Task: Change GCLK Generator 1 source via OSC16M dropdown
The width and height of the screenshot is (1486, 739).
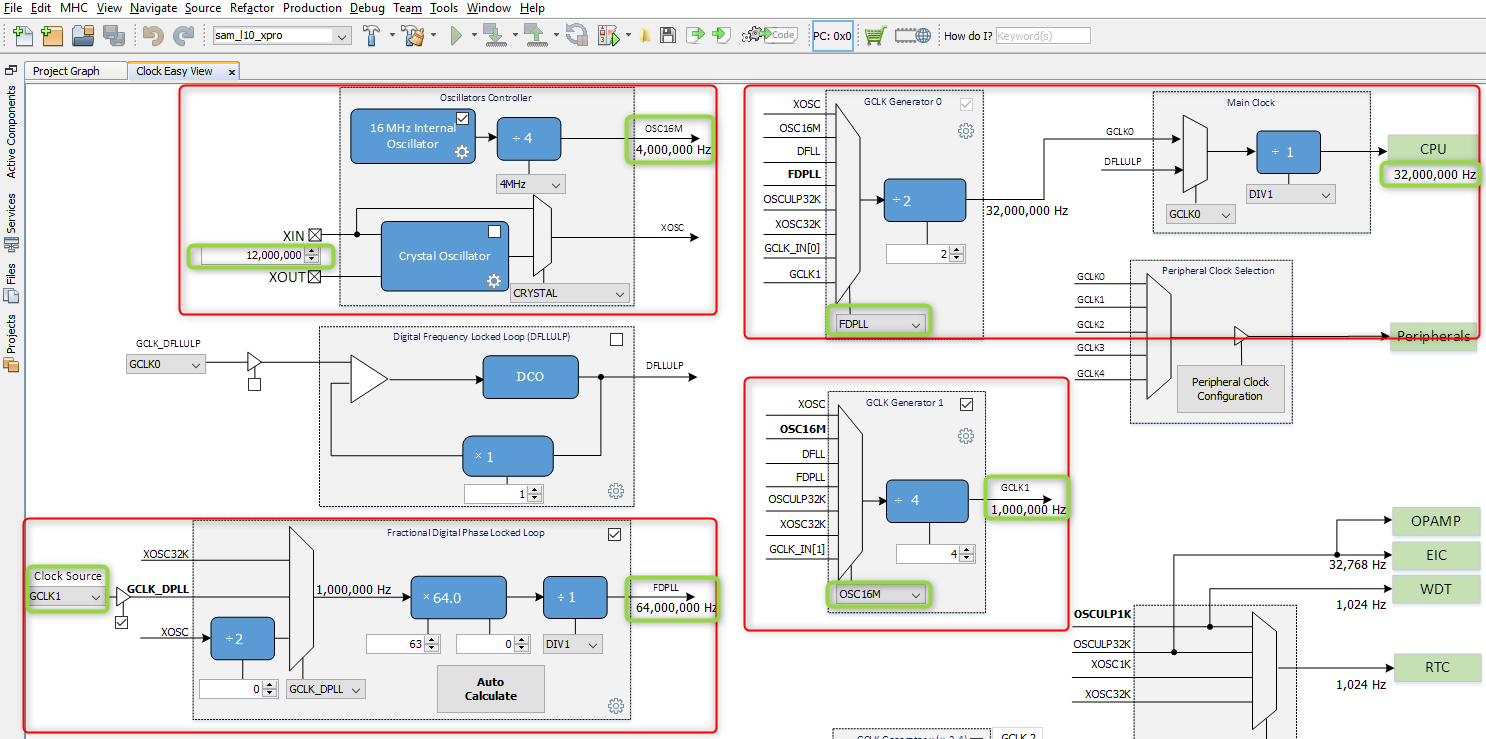Action: (x=878, y=594)
